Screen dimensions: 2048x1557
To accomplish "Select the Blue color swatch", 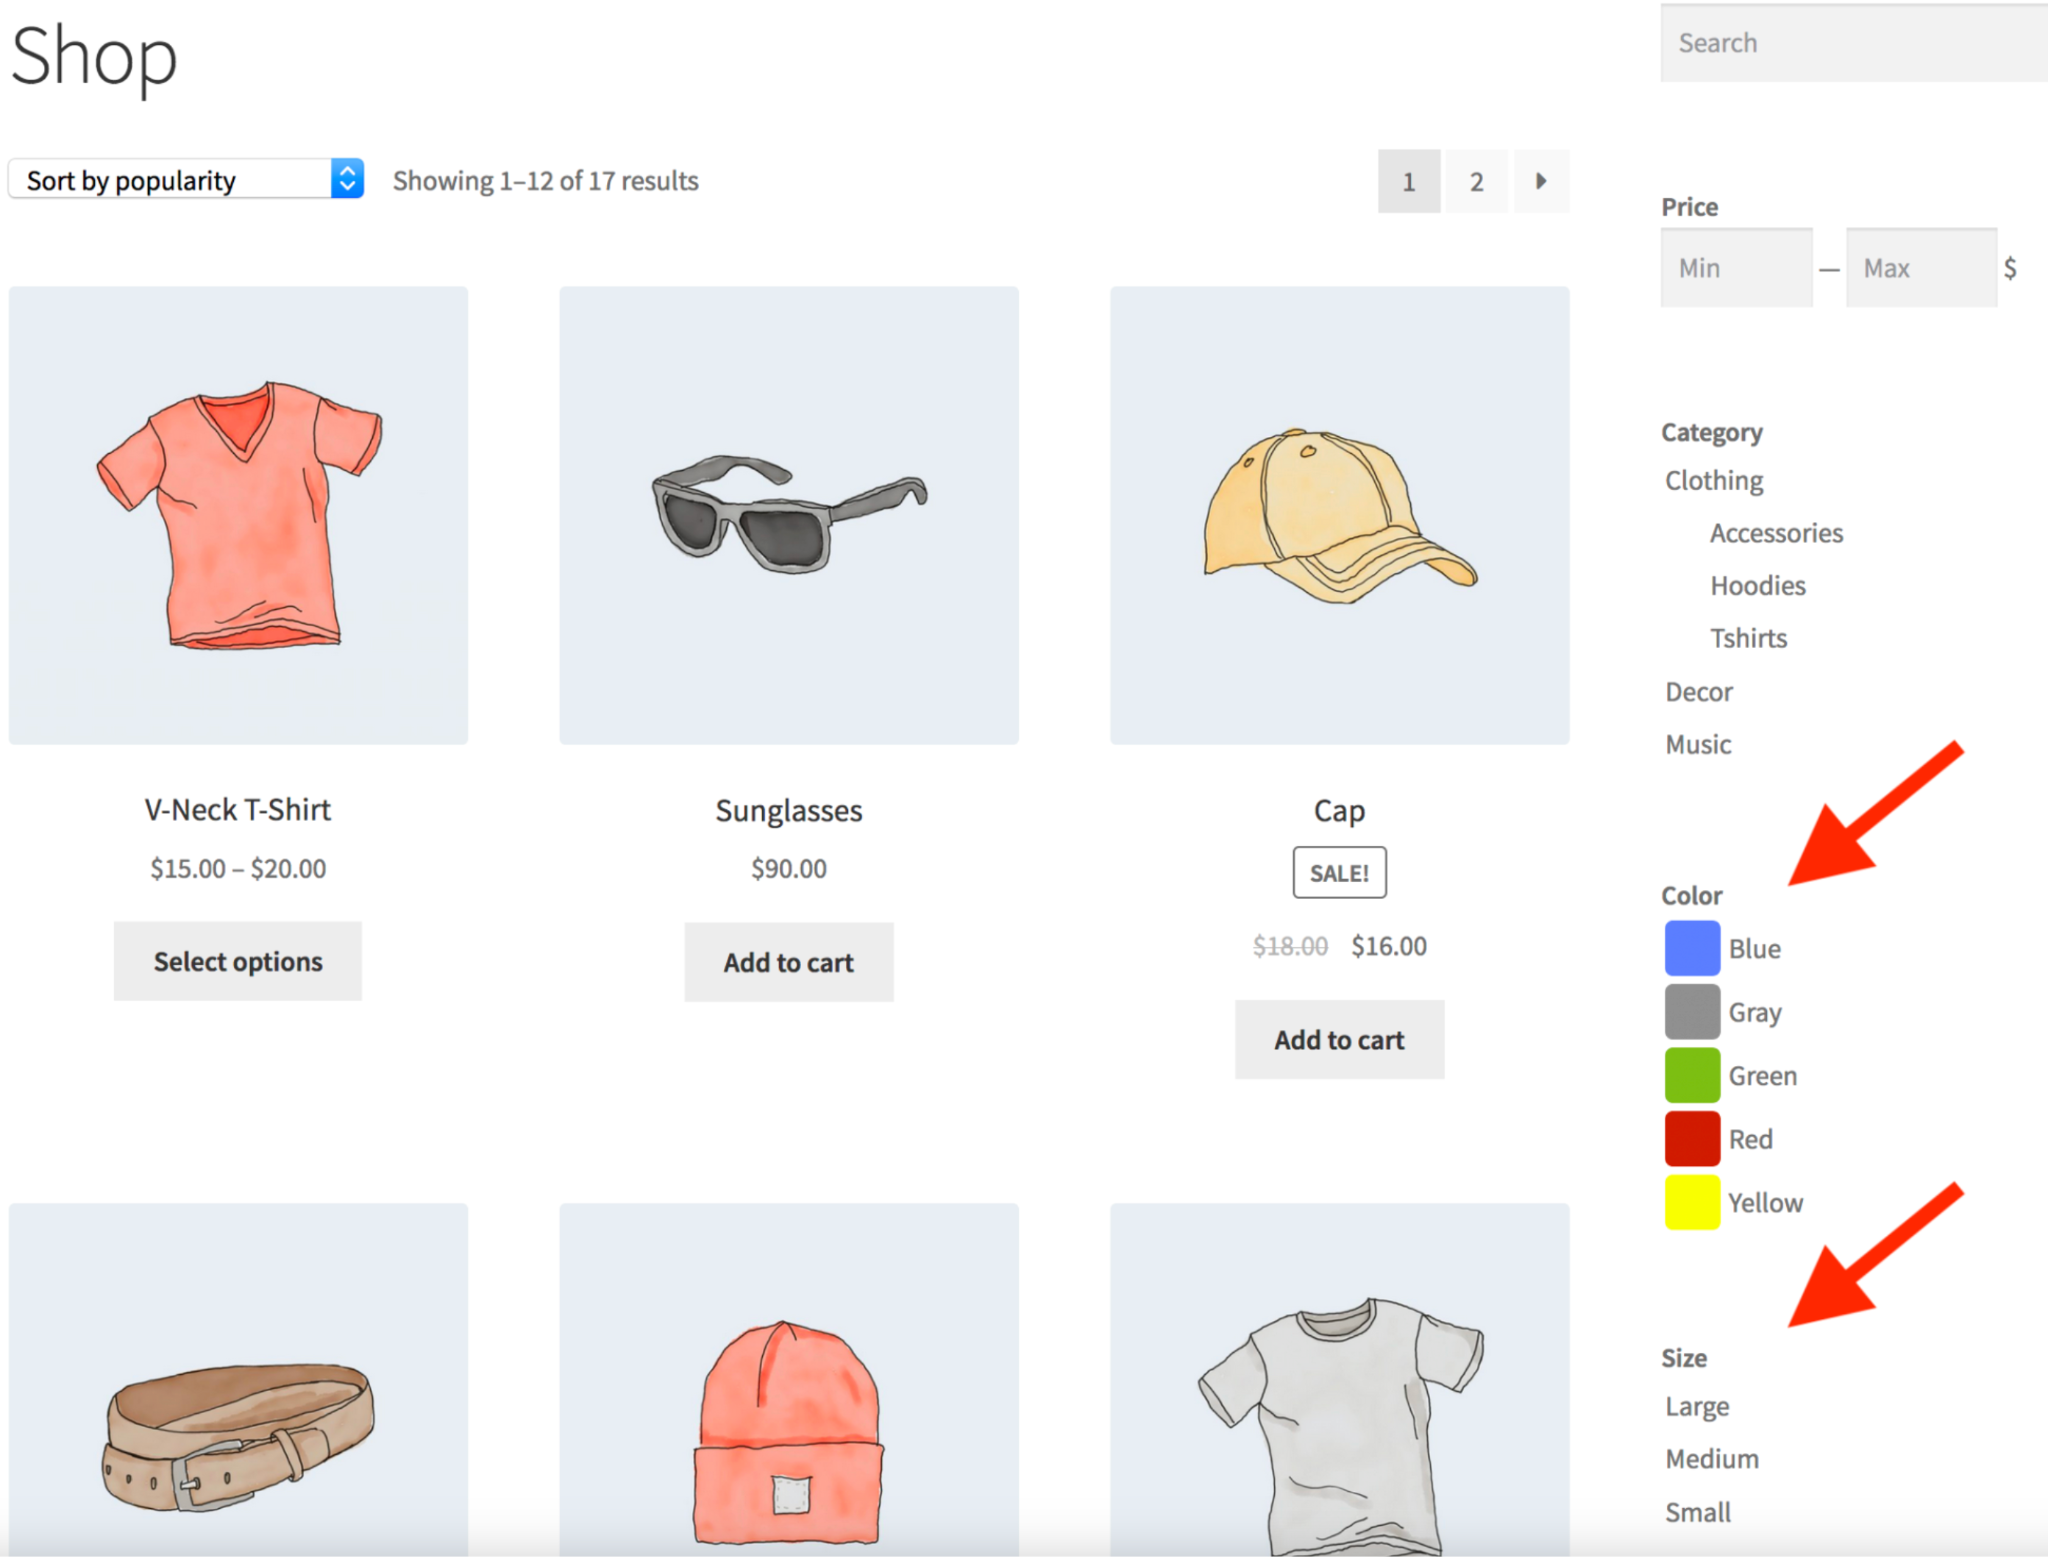I will [x=1692, y=948].
